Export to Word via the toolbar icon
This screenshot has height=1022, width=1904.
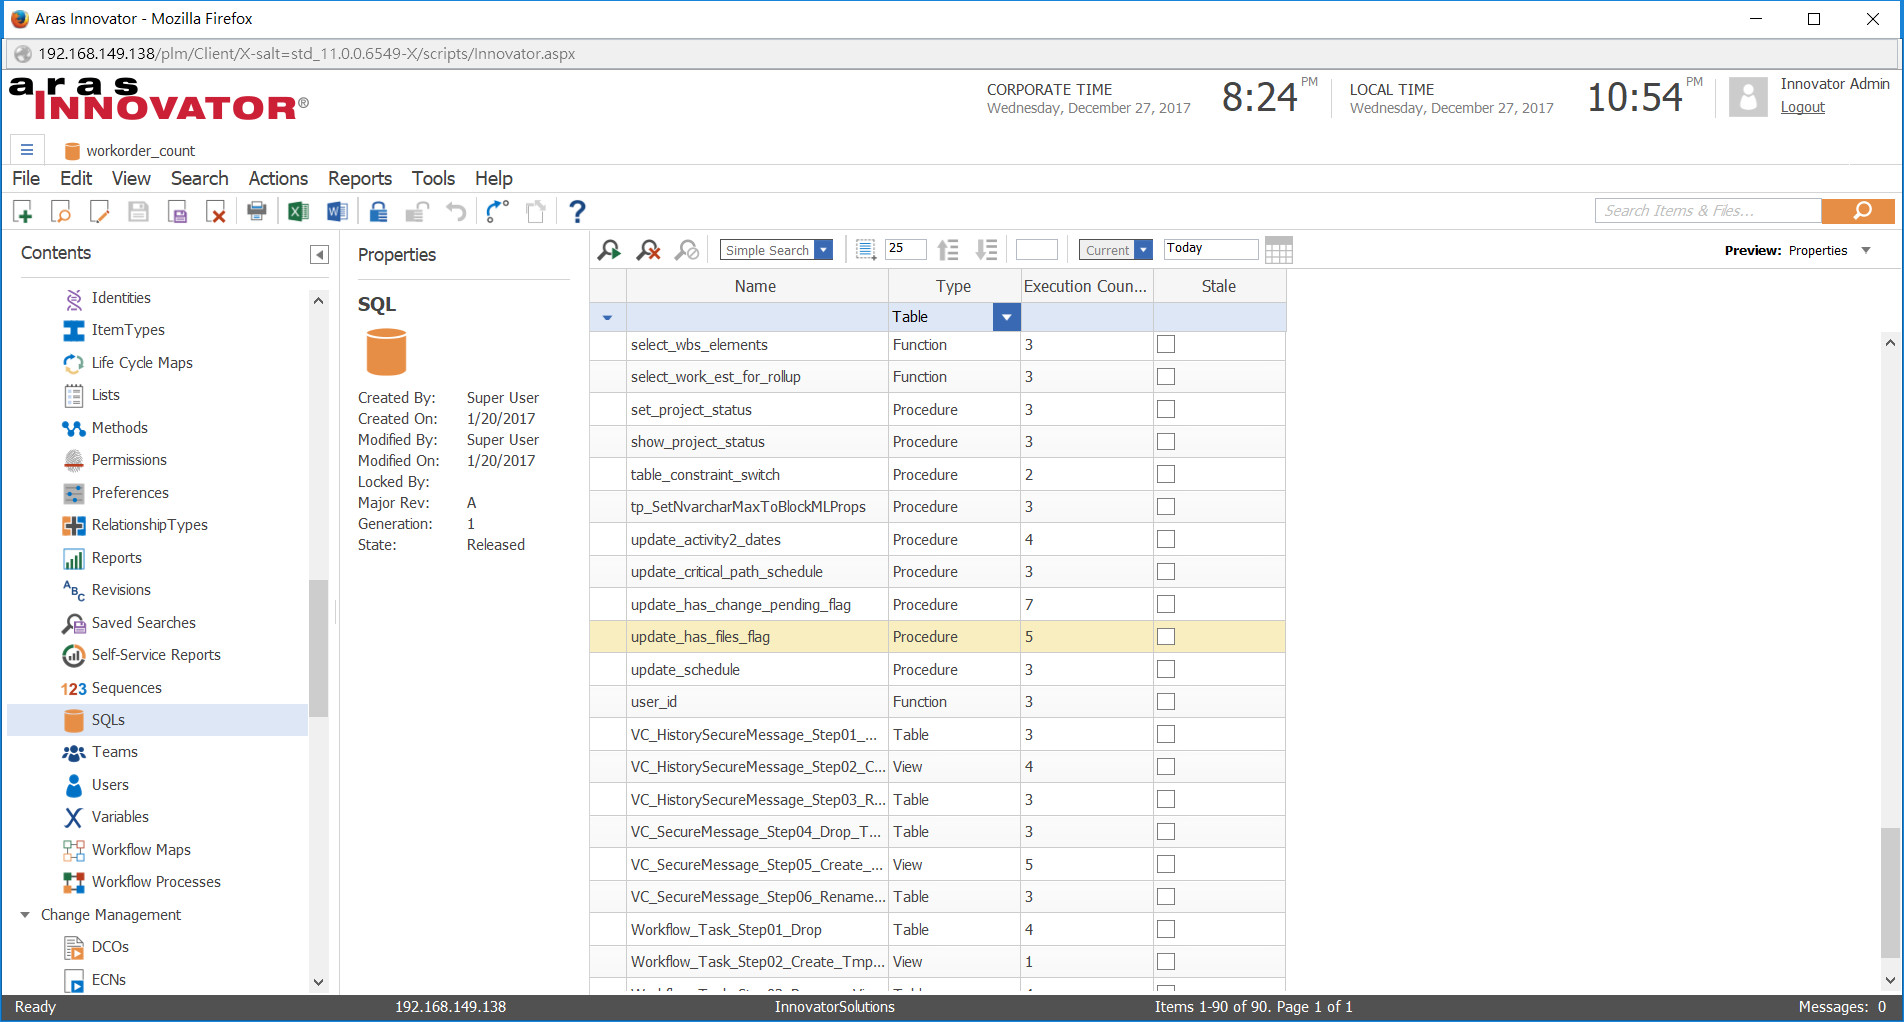click(x=337, y=211)
